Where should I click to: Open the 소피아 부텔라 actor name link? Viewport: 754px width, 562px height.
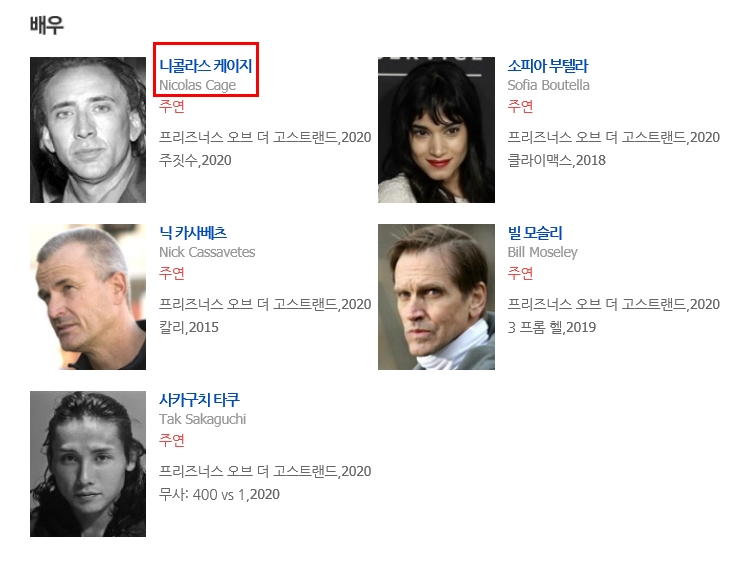(548, 66)
